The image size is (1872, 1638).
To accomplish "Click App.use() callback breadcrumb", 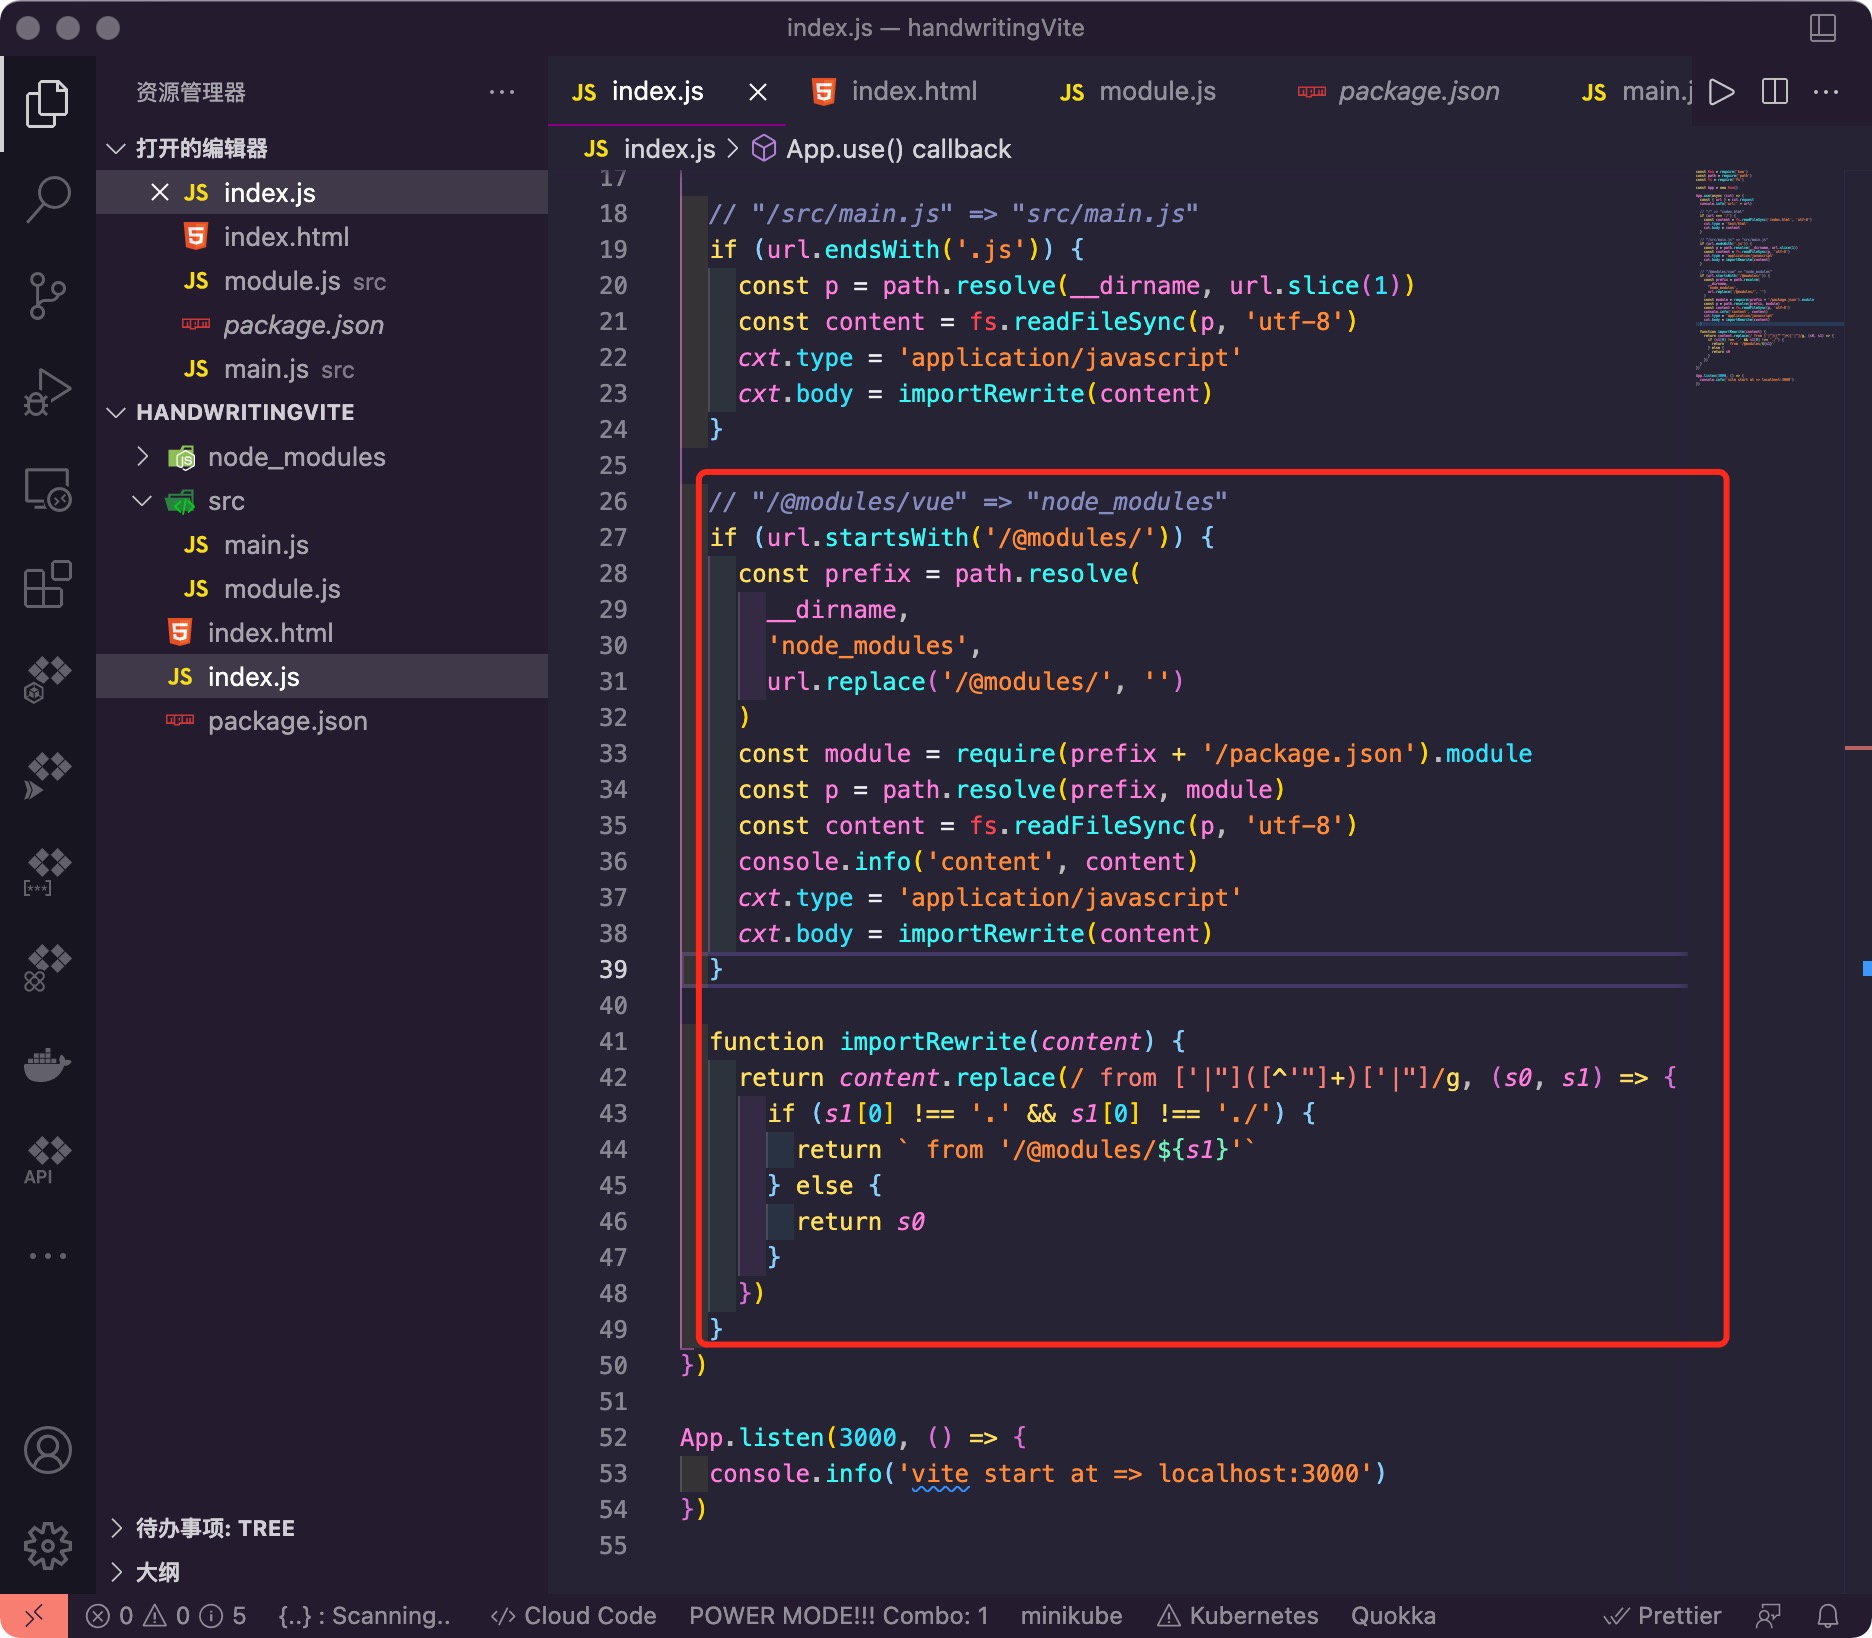I will click(881, 149).
